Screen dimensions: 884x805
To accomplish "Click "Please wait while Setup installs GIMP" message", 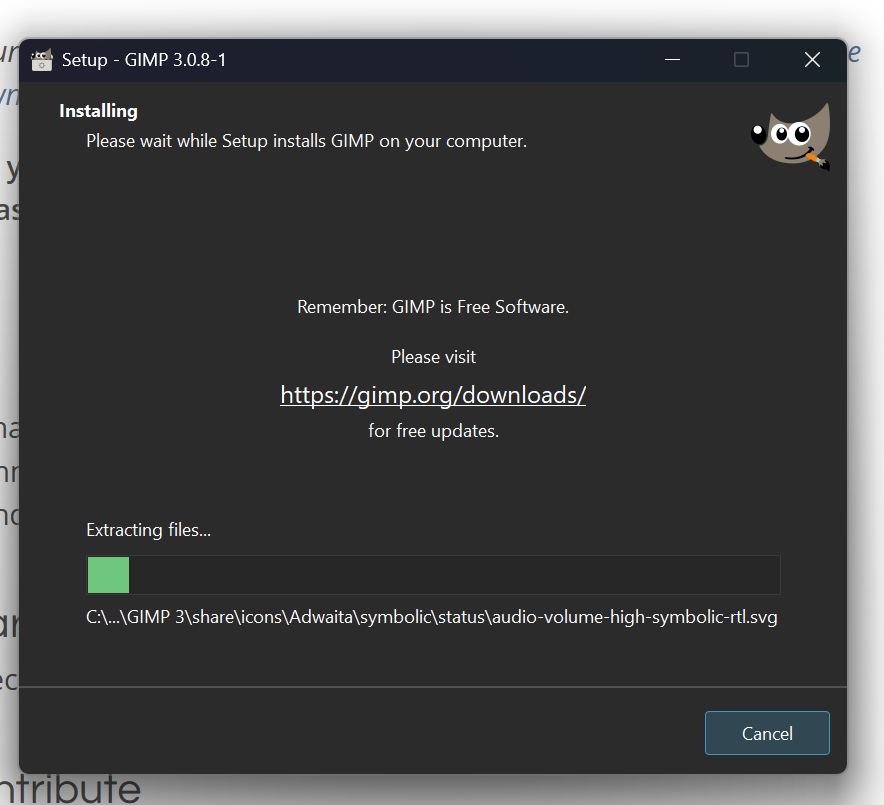I will [x=306, y=141].
